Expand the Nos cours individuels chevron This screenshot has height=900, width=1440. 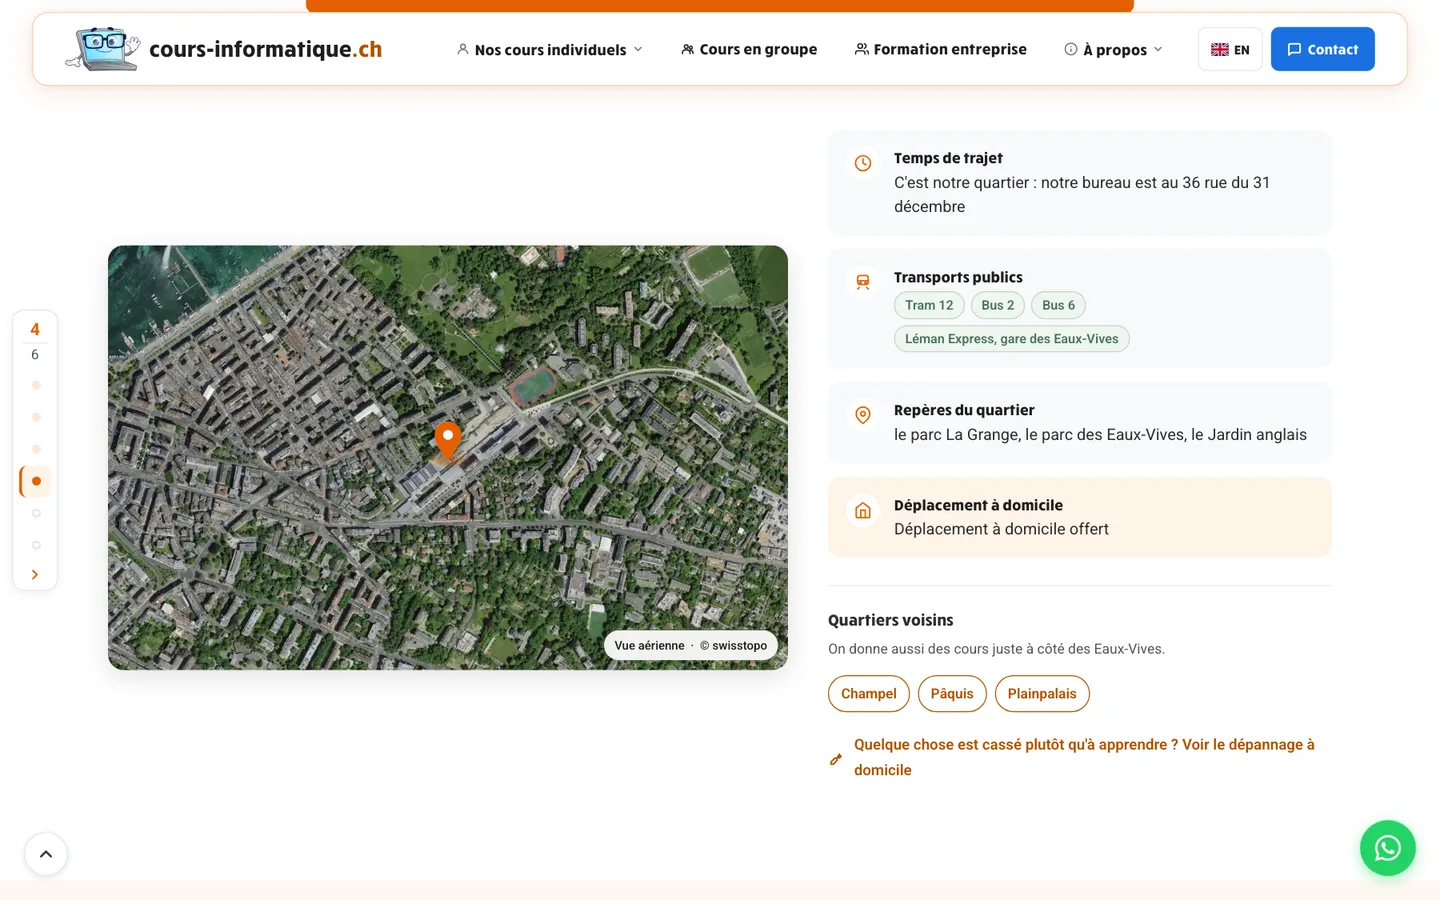coord(638,49)
